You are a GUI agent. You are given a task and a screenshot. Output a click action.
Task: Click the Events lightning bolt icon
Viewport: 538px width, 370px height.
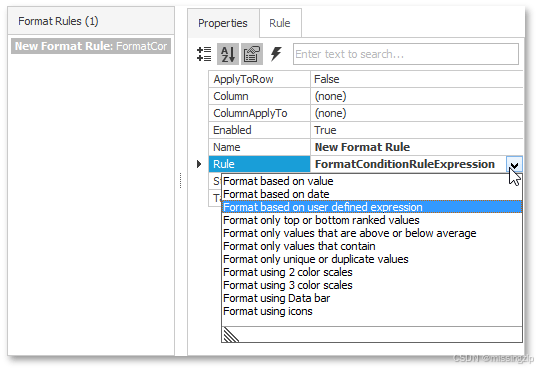click(x=276, y=54)
